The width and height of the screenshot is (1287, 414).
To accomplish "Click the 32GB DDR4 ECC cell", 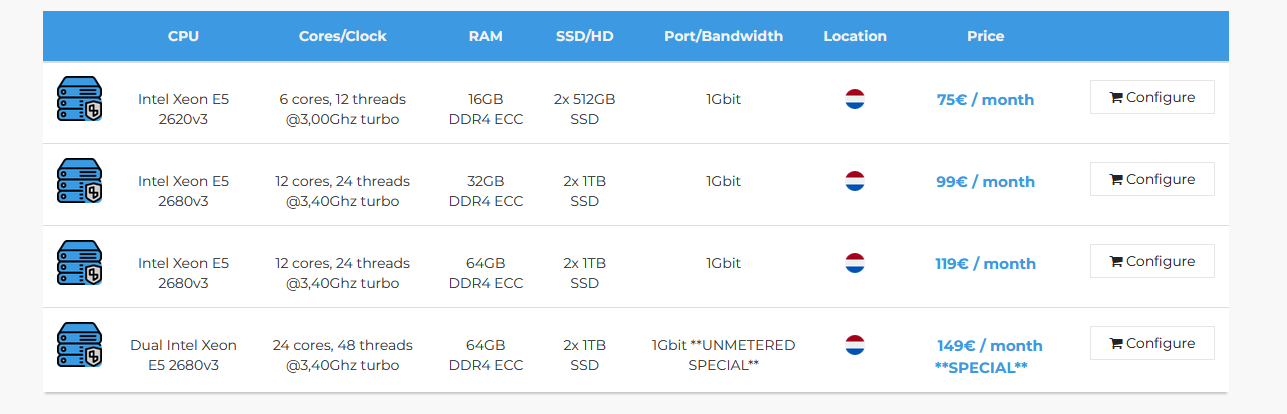I will [486, 191].
